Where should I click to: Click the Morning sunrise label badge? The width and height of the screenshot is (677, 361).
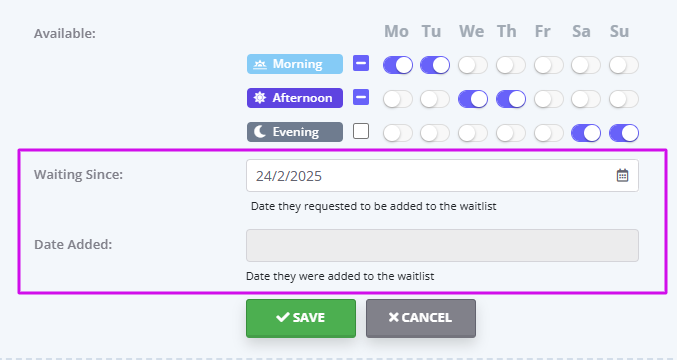pyautogui.click(x=295, y=64)
